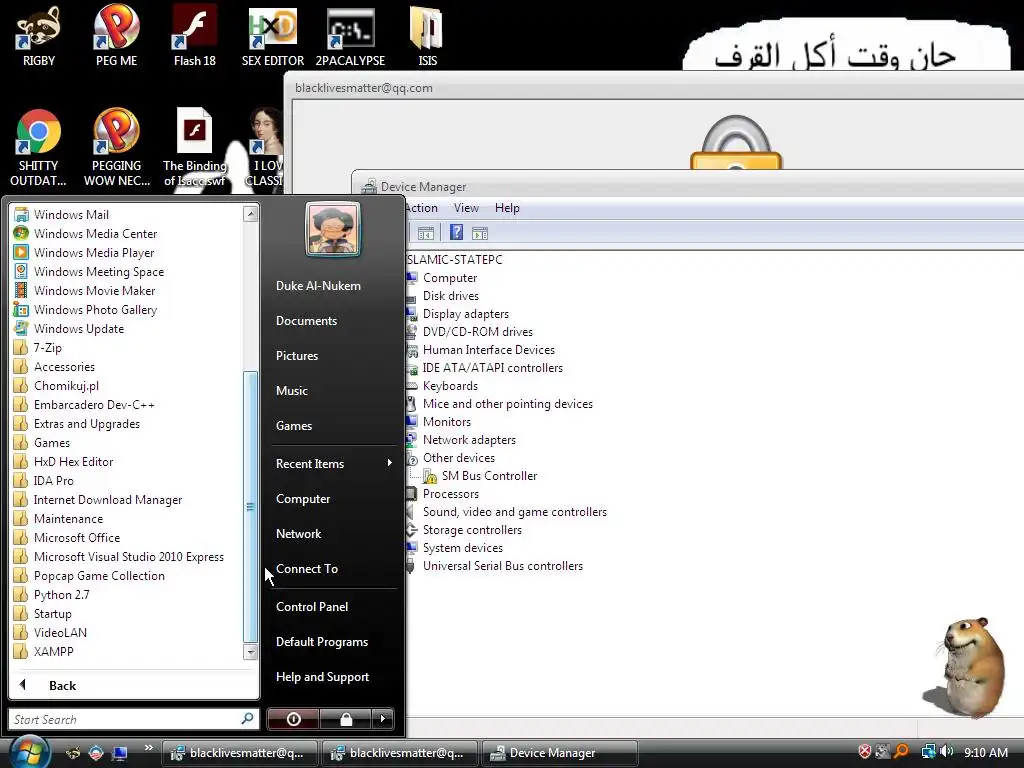Click the volume speaker icon in system tray
The image size is (1024, 768).
tap(947, 752)
